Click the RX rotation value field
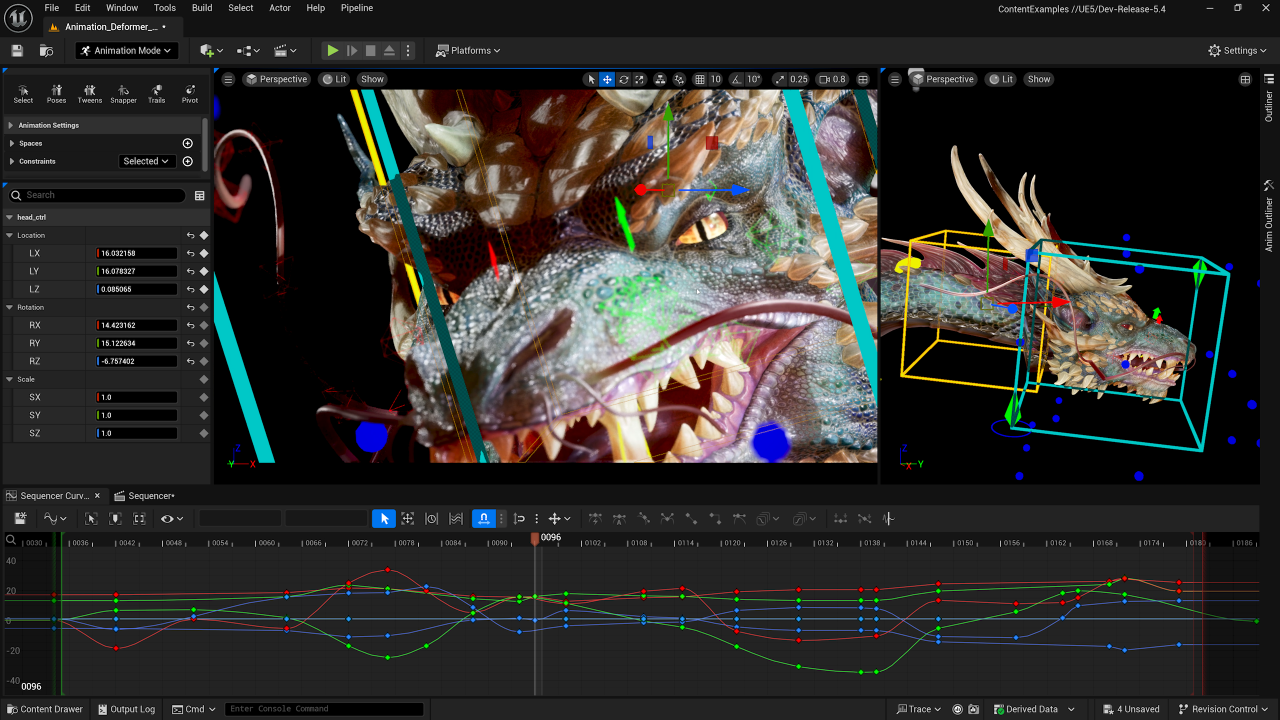 pyautogui.click(x=137, y=325)
